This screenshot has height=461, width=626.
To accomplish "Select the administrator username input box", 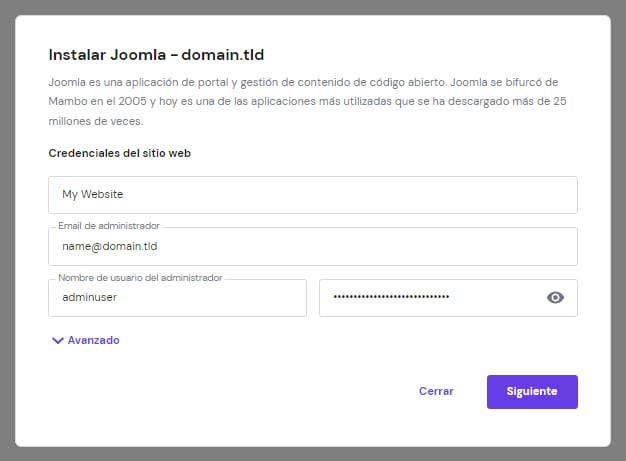I will tap(177, 298).
